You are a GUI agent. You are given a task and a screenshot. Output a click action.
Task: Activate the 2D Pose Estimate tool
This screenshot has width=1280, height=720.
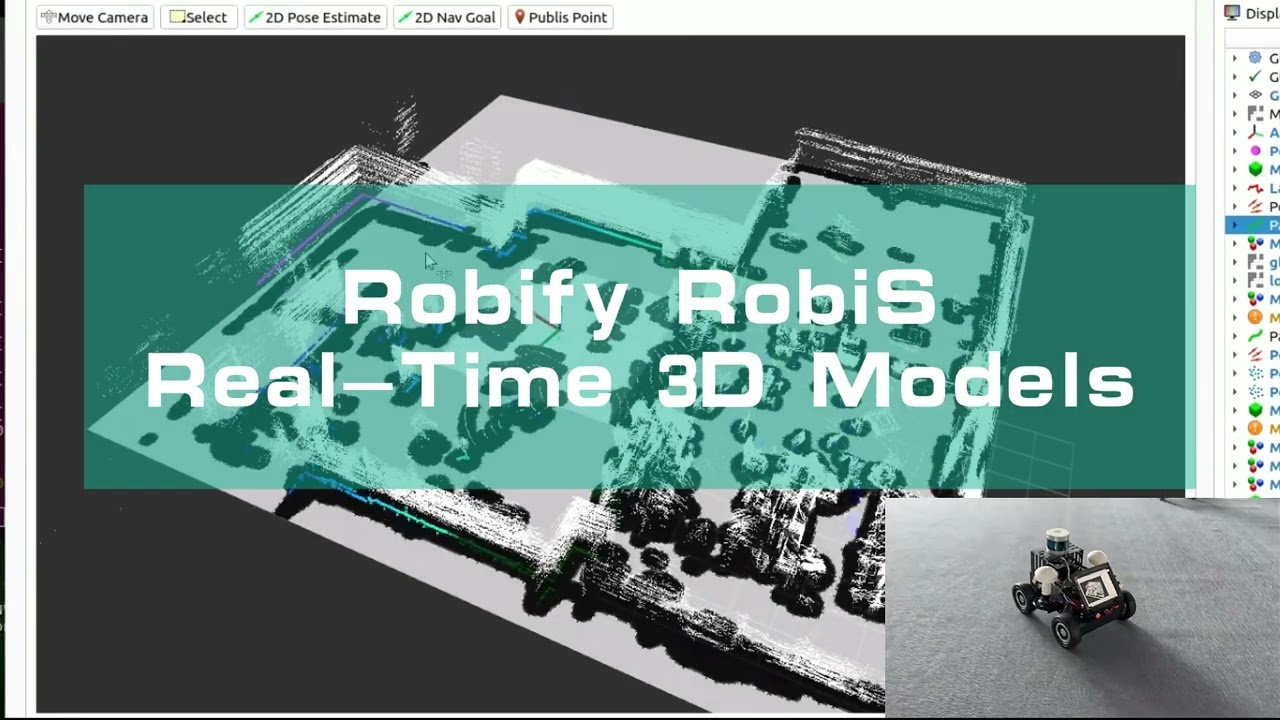[315, 17]
